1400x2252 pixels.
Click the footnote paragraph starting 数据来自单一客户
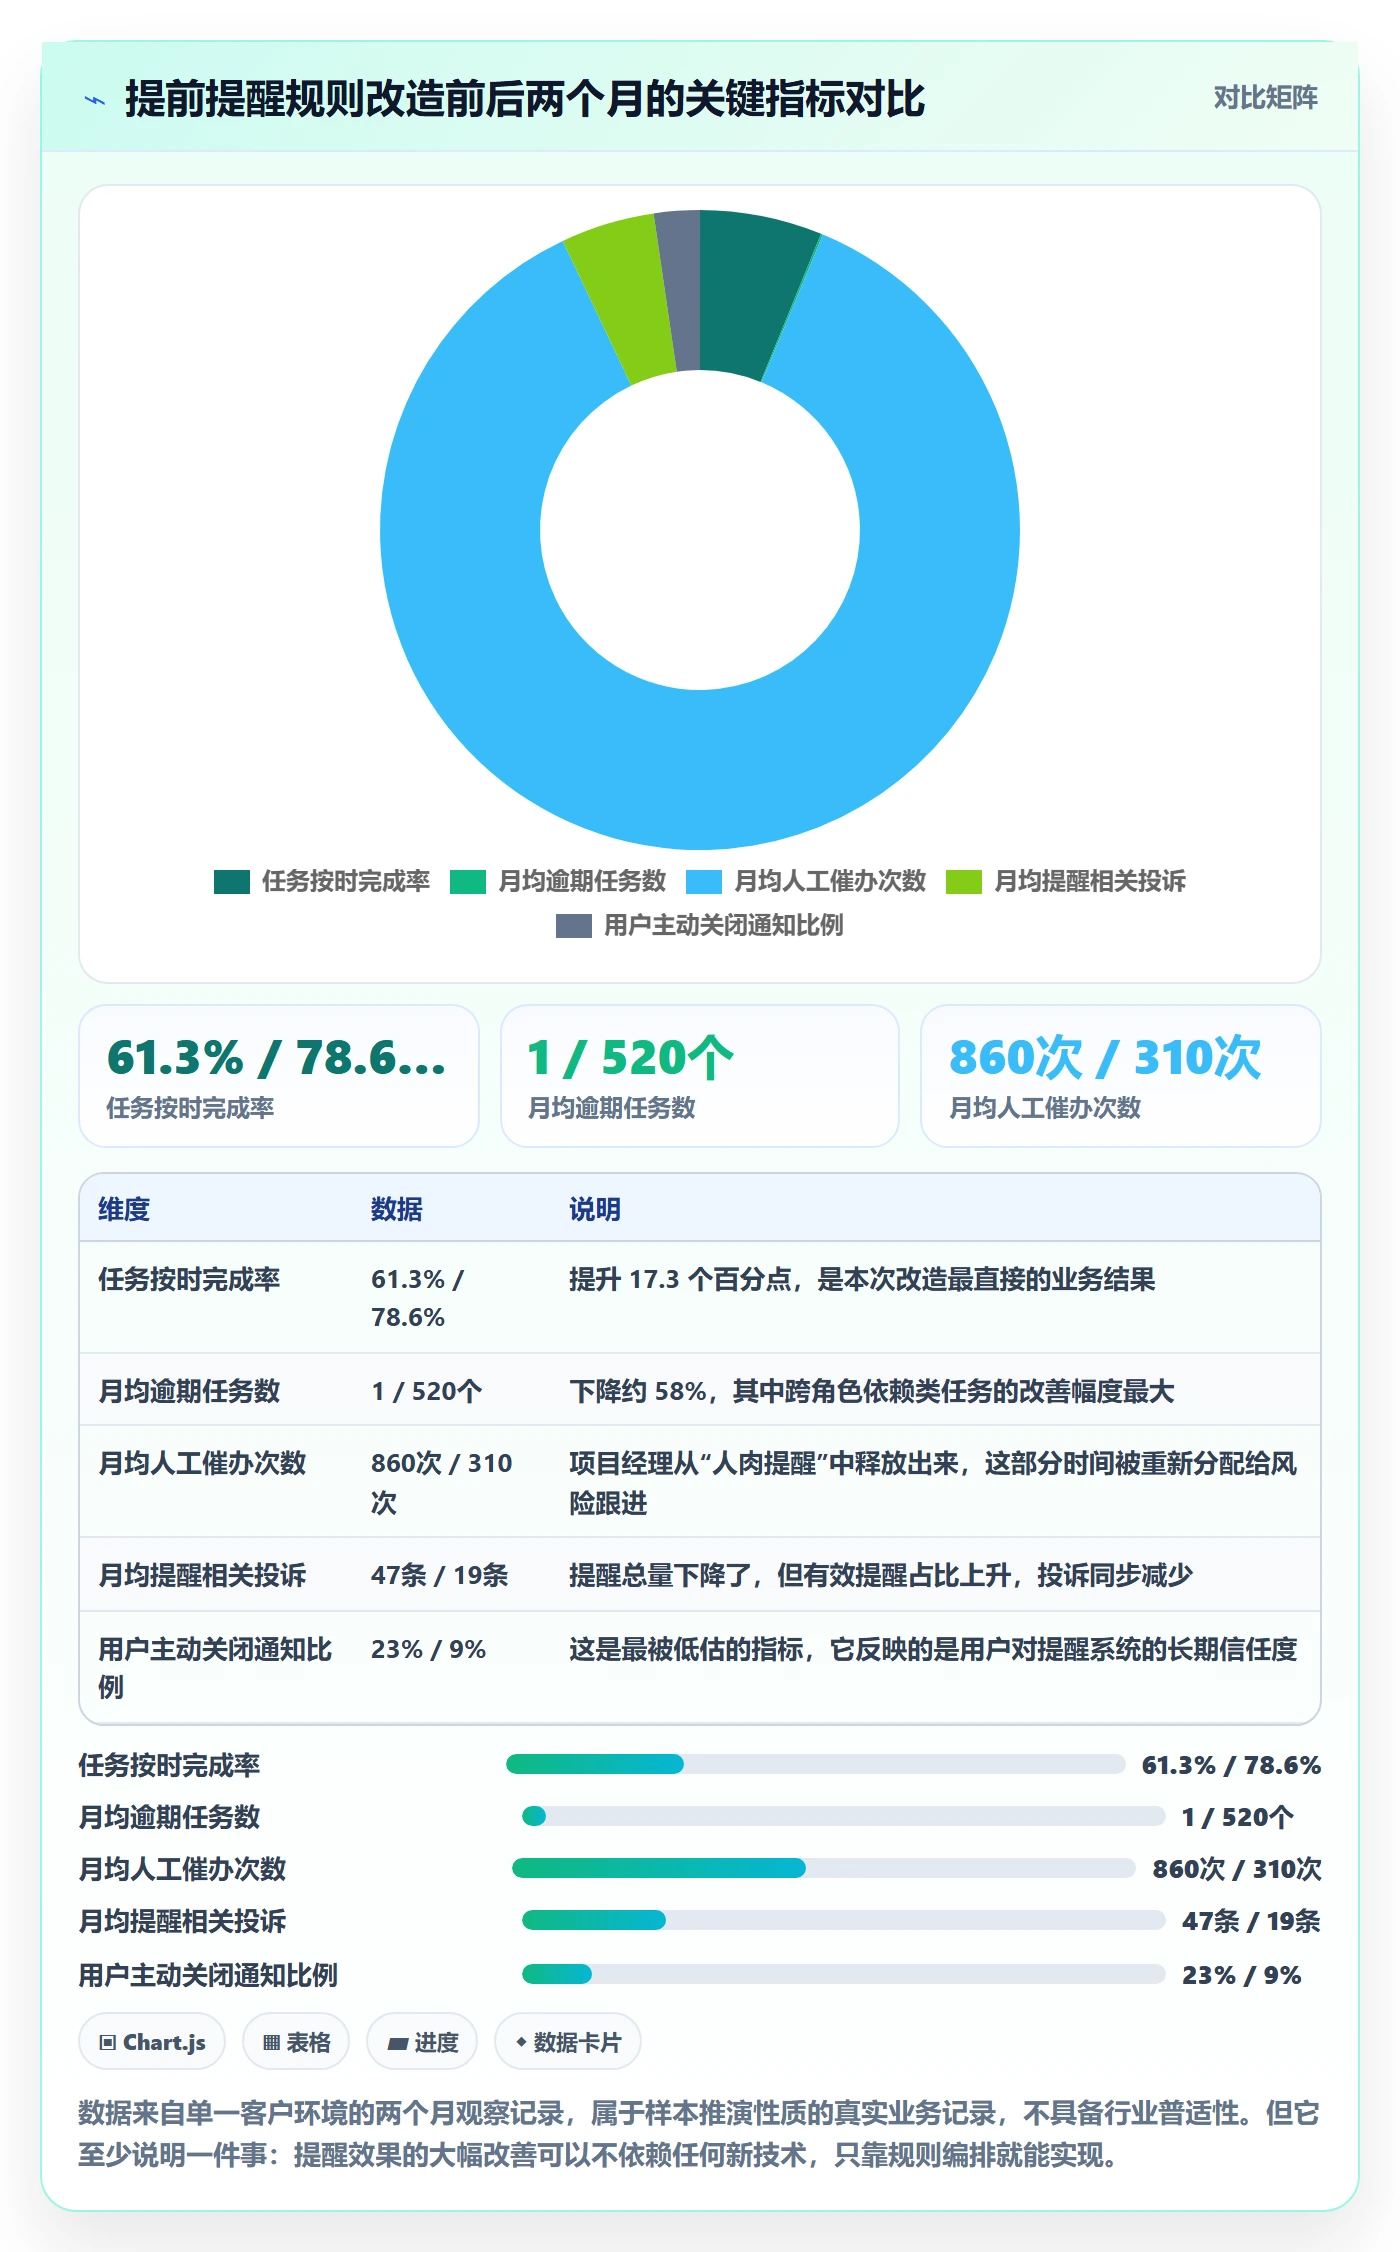click(699, 2134)
